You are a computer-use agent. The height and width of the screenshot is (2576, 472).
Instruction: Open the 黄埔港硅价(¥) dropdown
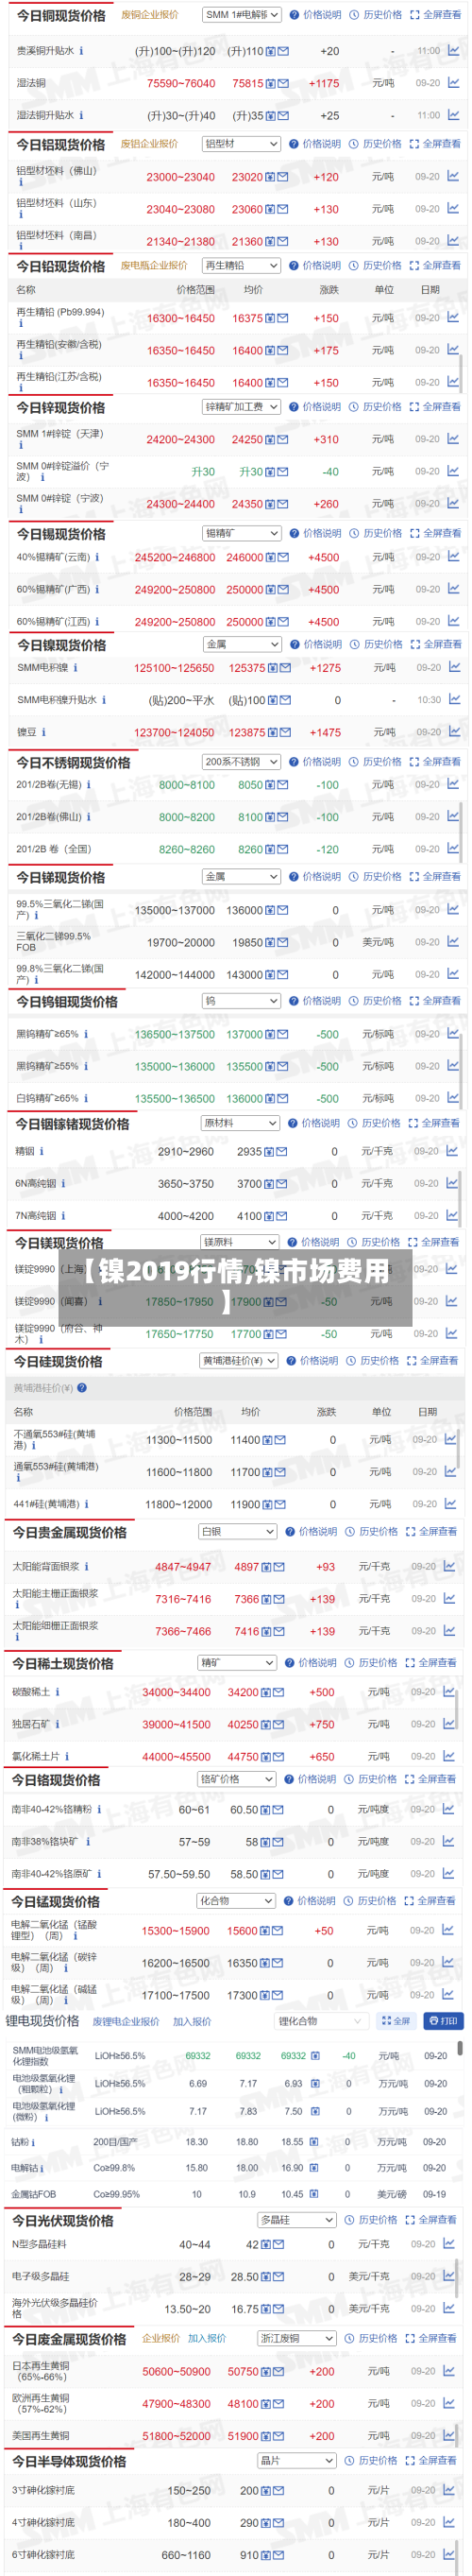(238, 1361)
